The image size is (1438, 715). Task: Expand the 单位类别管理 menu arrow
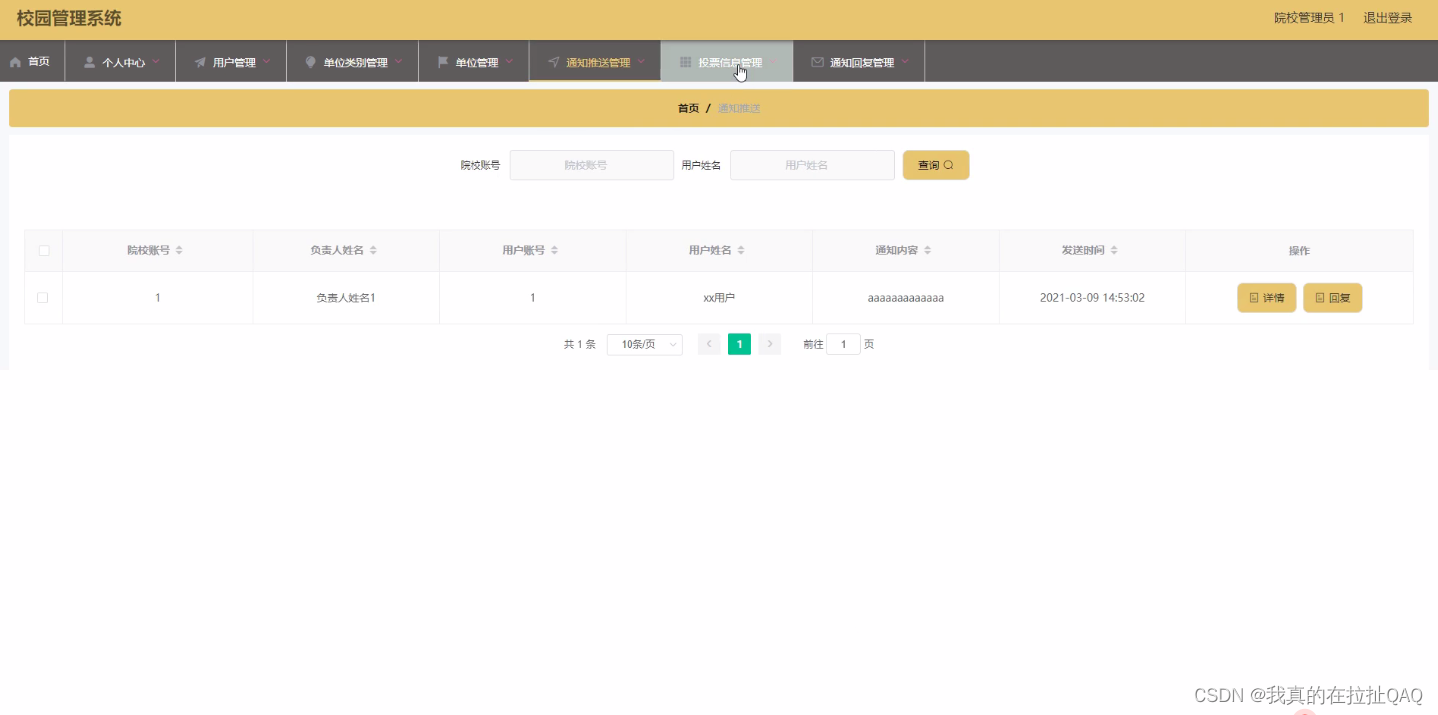[x=399, y=61]
